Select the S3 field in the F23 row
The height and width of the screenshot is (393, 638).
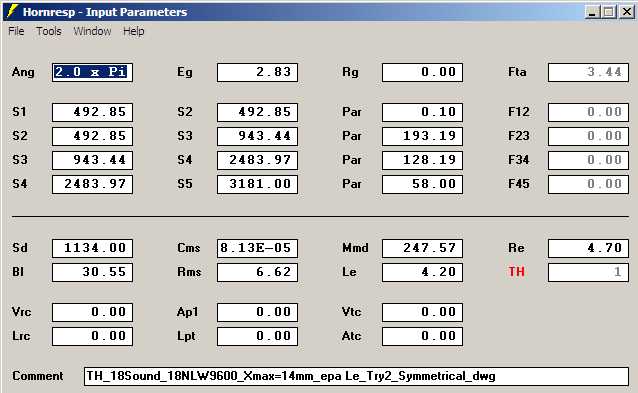[257, 136]
